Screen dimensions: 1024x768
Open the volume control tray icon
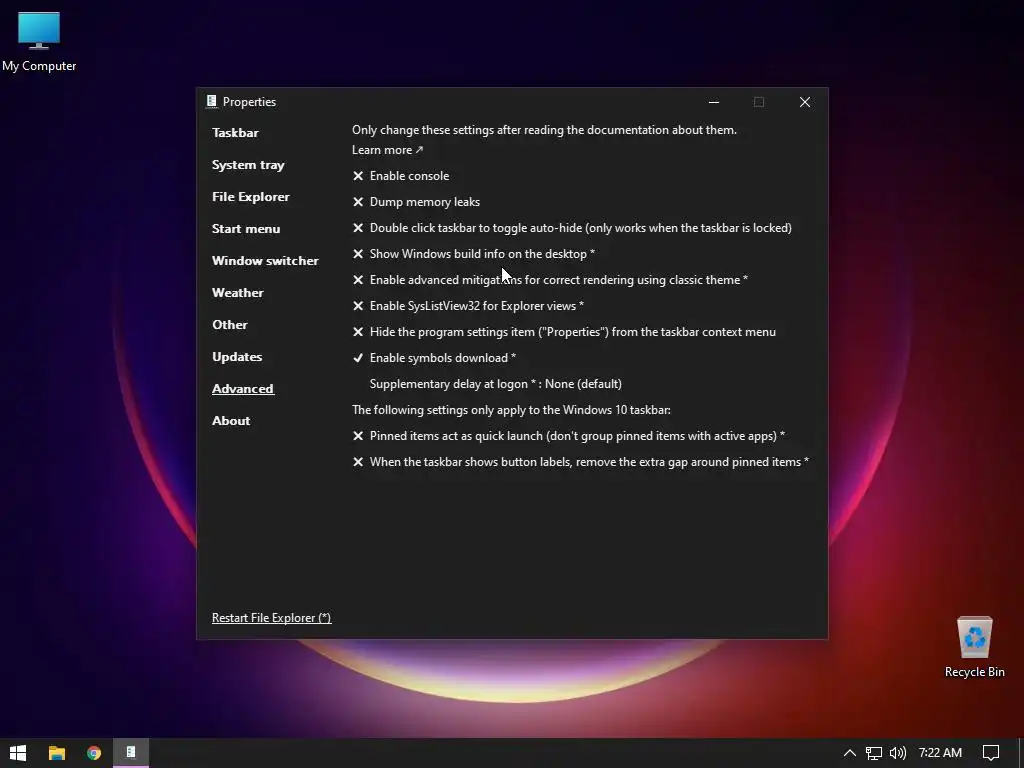coord(898,753)
